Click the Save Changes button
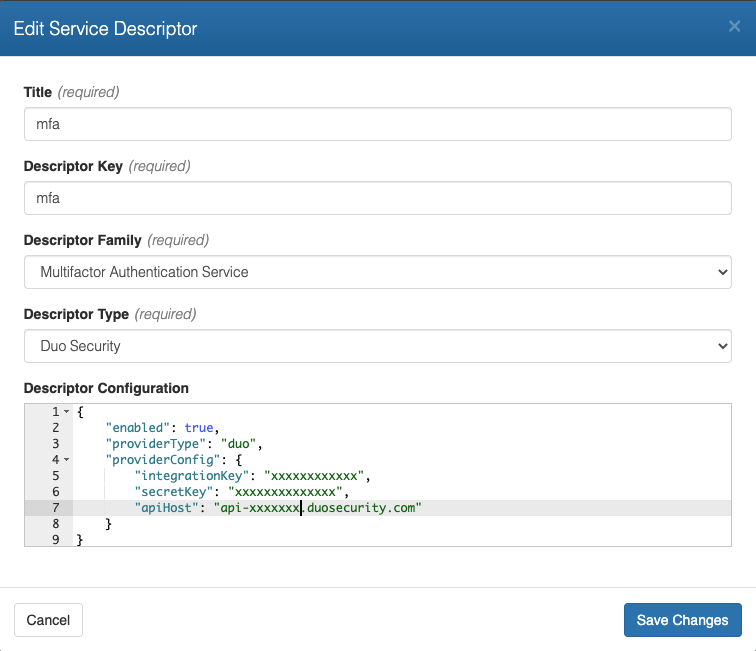The image size is (756, 651). pos(682,620)
